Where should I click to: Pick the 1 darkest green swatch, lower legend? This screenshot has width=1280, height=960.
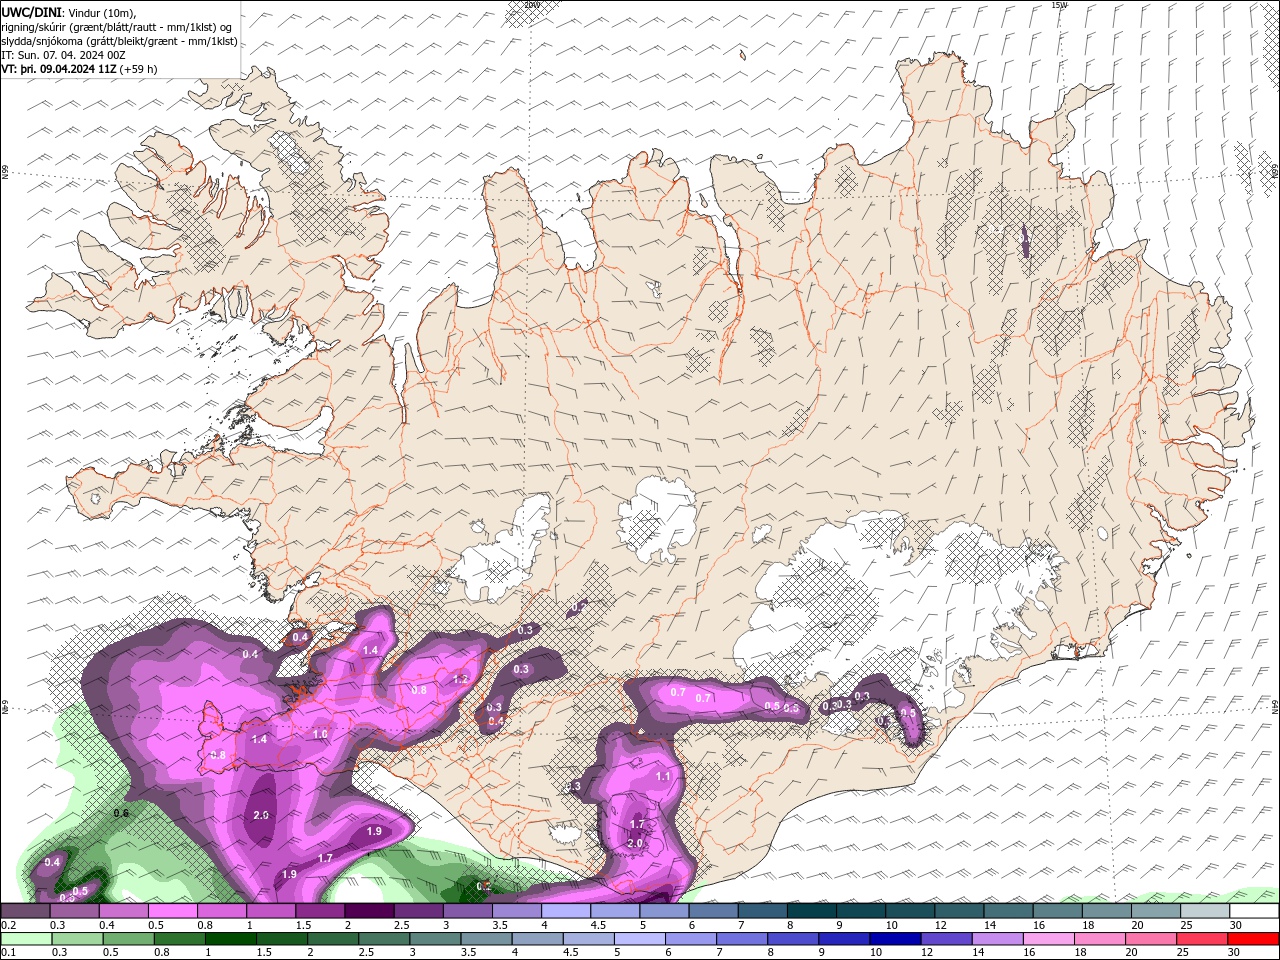pos(231,939)
